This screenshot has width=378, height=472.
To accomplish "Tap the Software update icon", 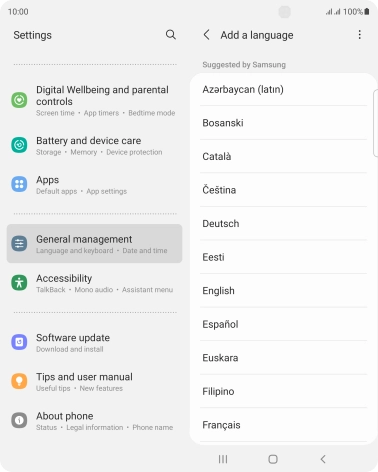I will pos(19,342).
